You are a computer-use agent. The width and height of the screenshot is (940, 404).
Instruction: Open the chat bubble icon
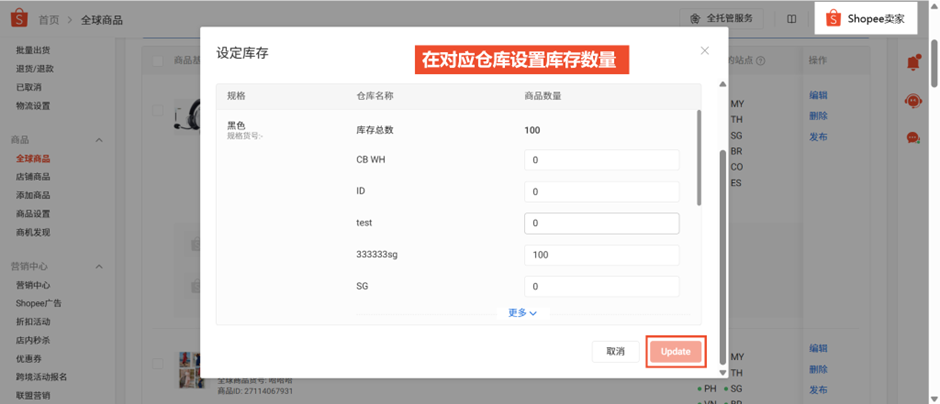[913, 138]
